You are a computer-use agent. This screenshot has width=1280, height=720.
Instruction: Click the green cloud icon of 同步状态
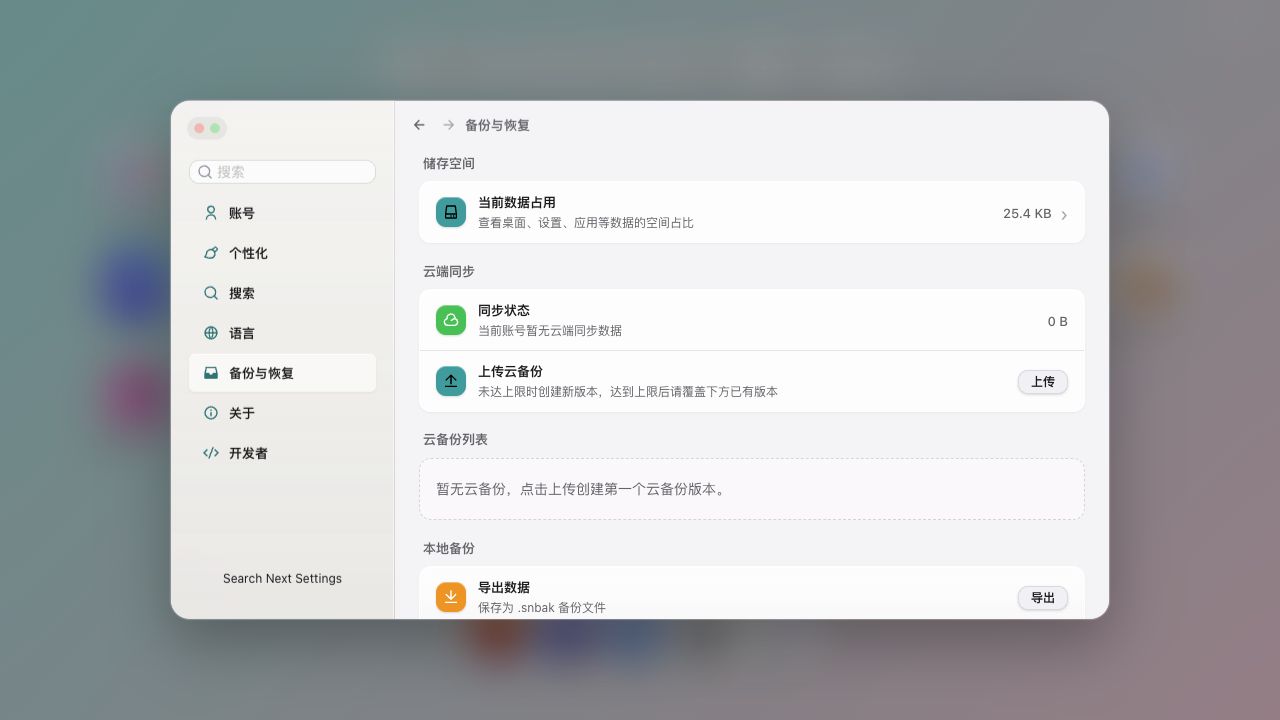[x=451, y=320]
